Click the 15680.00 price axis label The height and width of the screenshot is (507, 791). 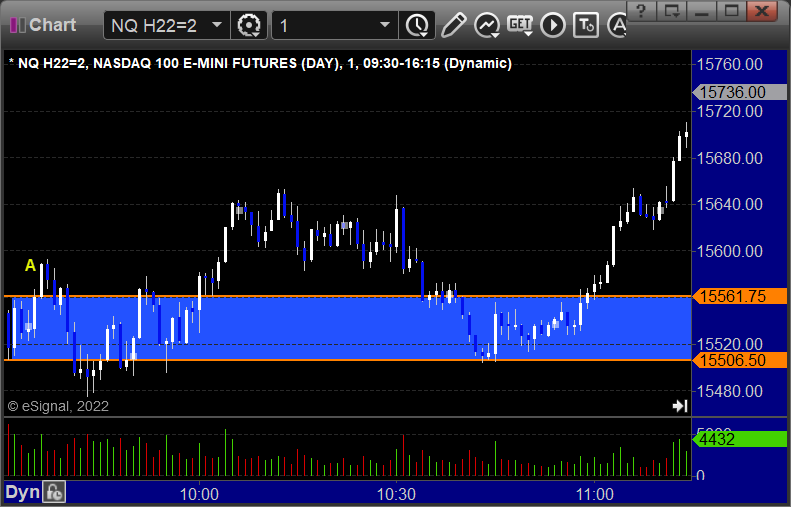coord(729,158)
